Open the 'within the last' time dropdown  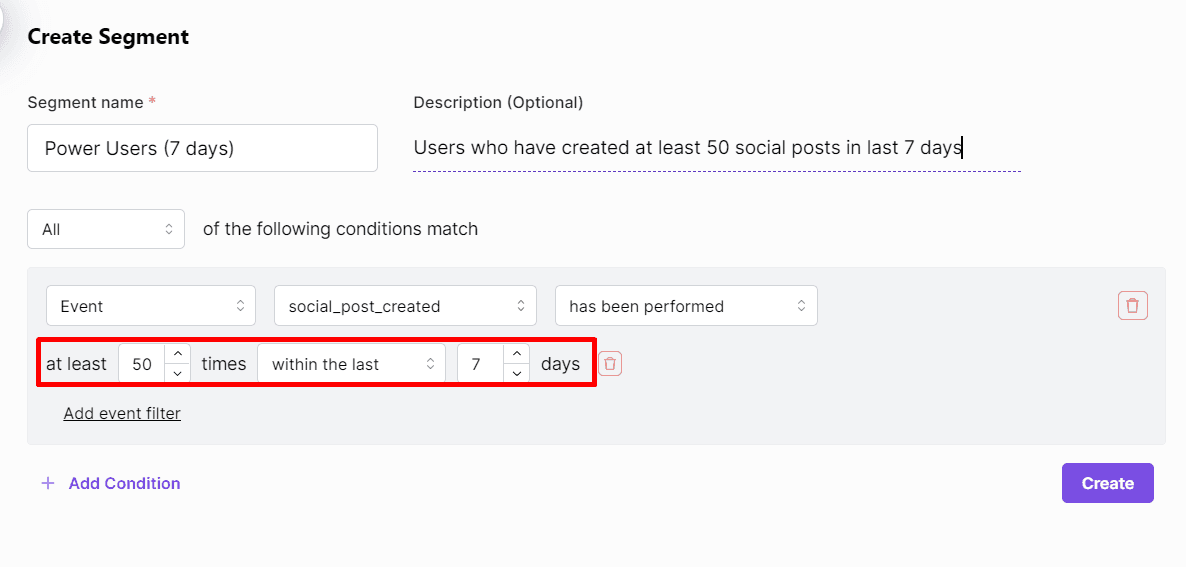pos(351,364)
